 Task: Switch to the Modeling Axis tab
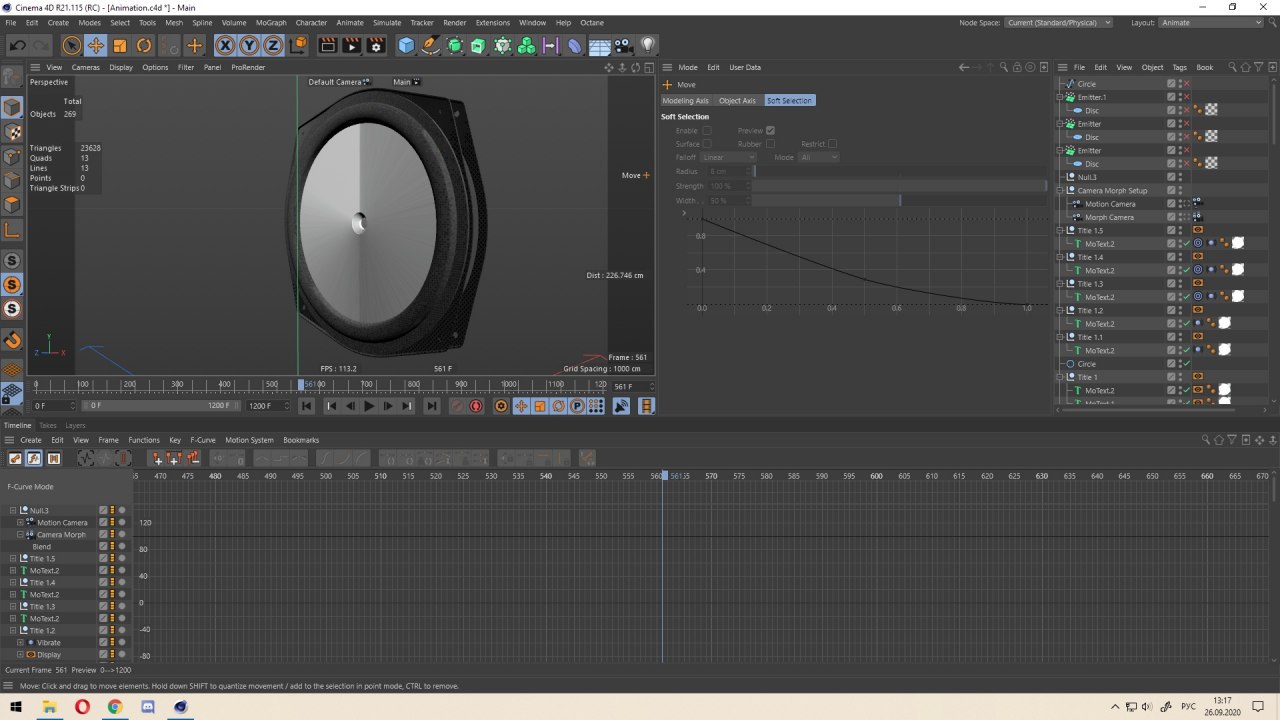pyautogui.click(x=686, y=100)
